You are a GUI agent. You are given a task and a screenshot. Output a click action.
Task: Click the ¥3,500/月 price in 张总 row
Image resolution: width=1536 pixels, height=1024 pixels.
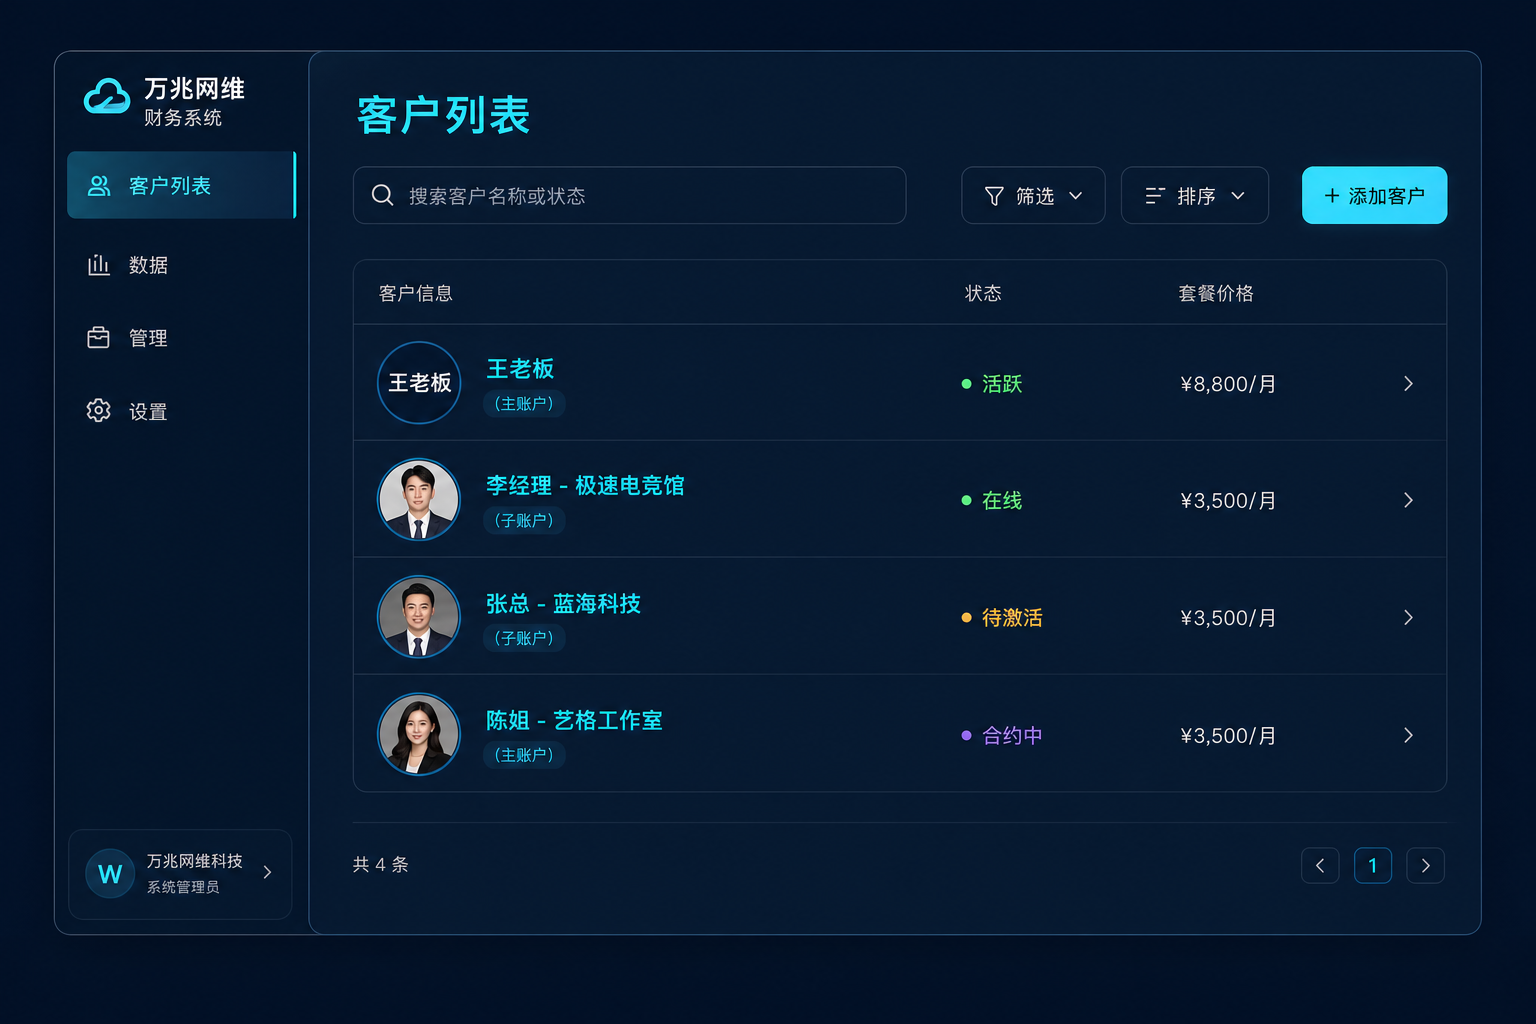pos(1228,618)
